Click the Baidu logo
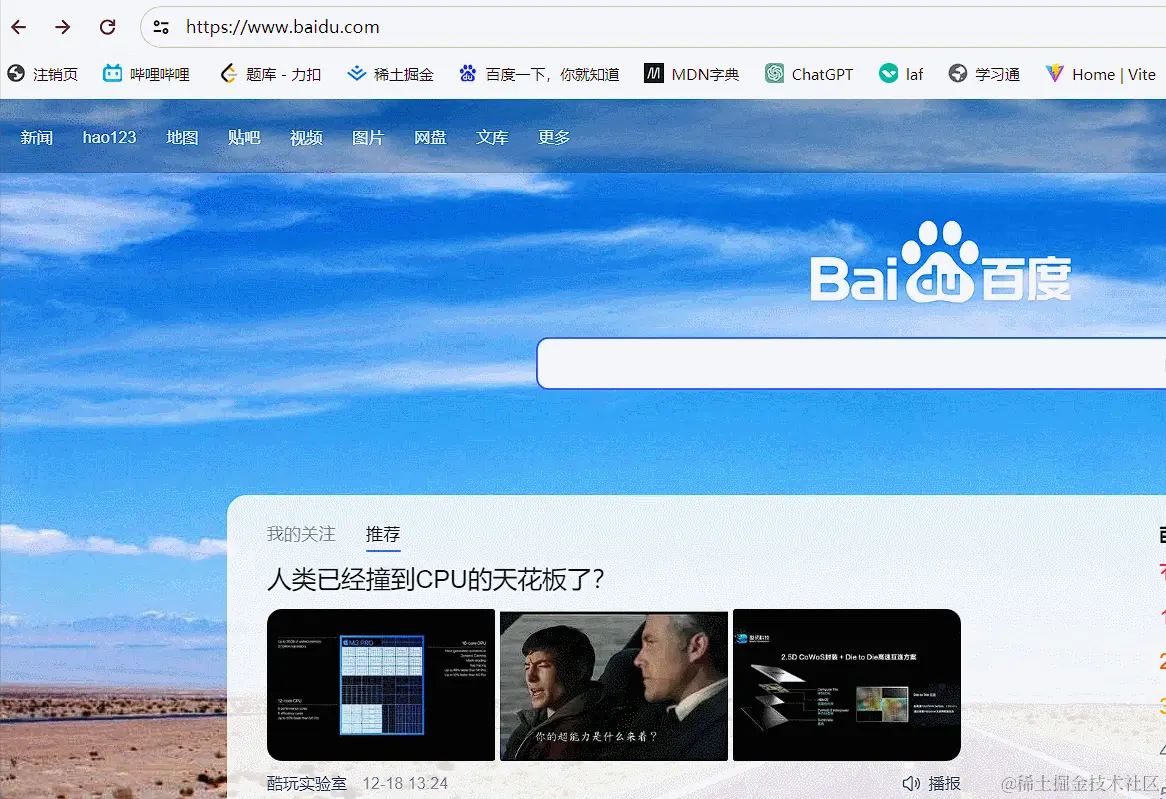Viewport: 1166px width, 799px height. click(x=940, y=262)
